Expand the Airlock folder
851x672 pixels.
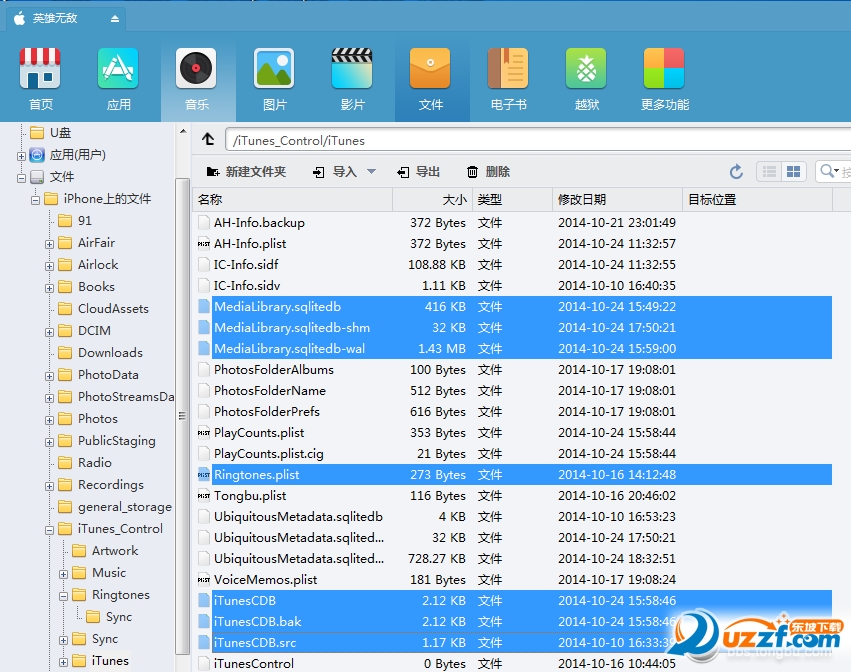click(x=49, y=266)
